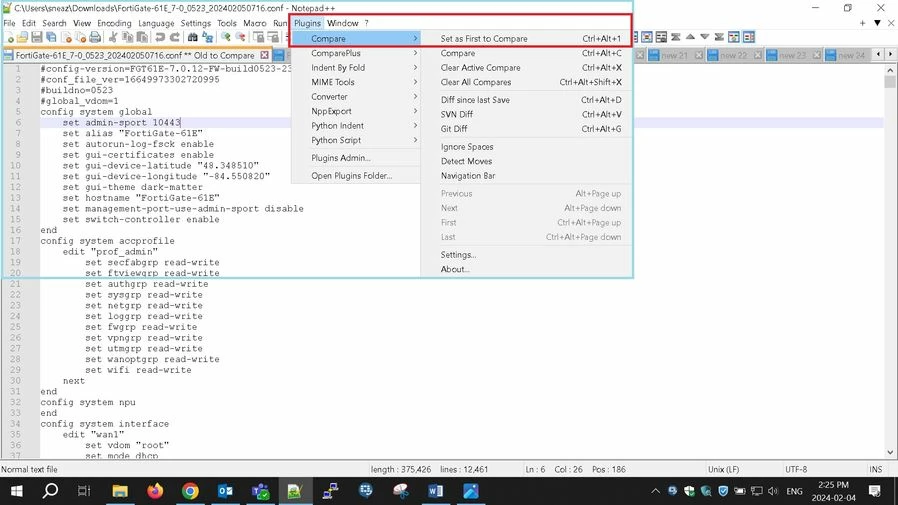Expand the Compare submenu arrow
This screenshot has height=505, width=898.
(415, 38)
